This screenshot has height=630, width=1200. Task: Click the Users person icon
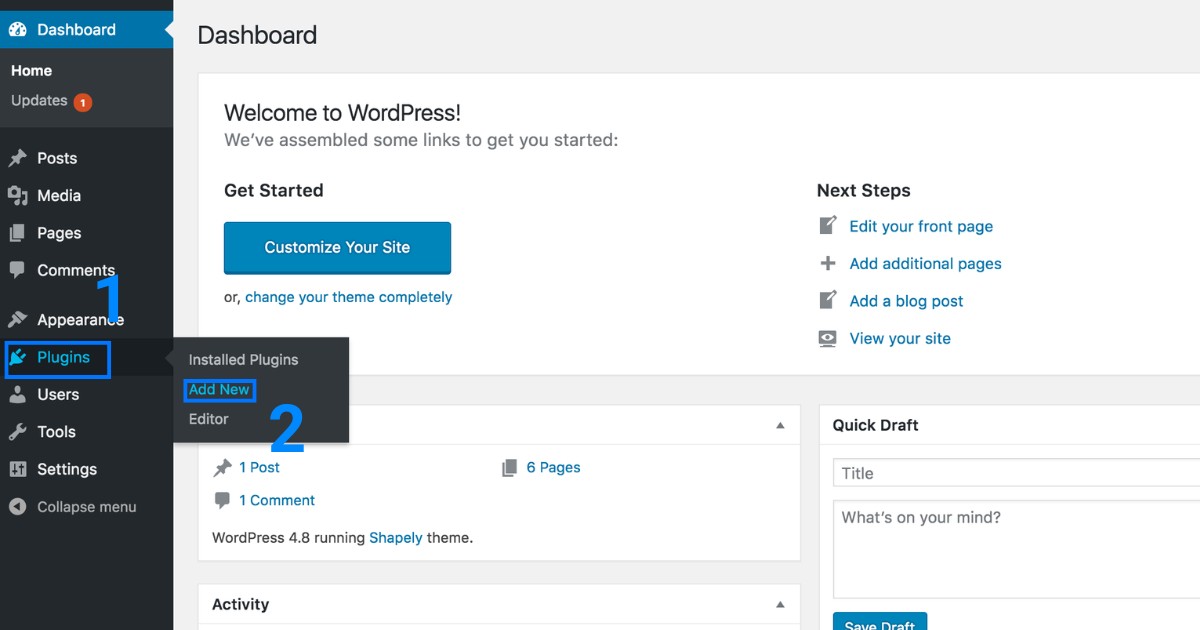[17, 395]
